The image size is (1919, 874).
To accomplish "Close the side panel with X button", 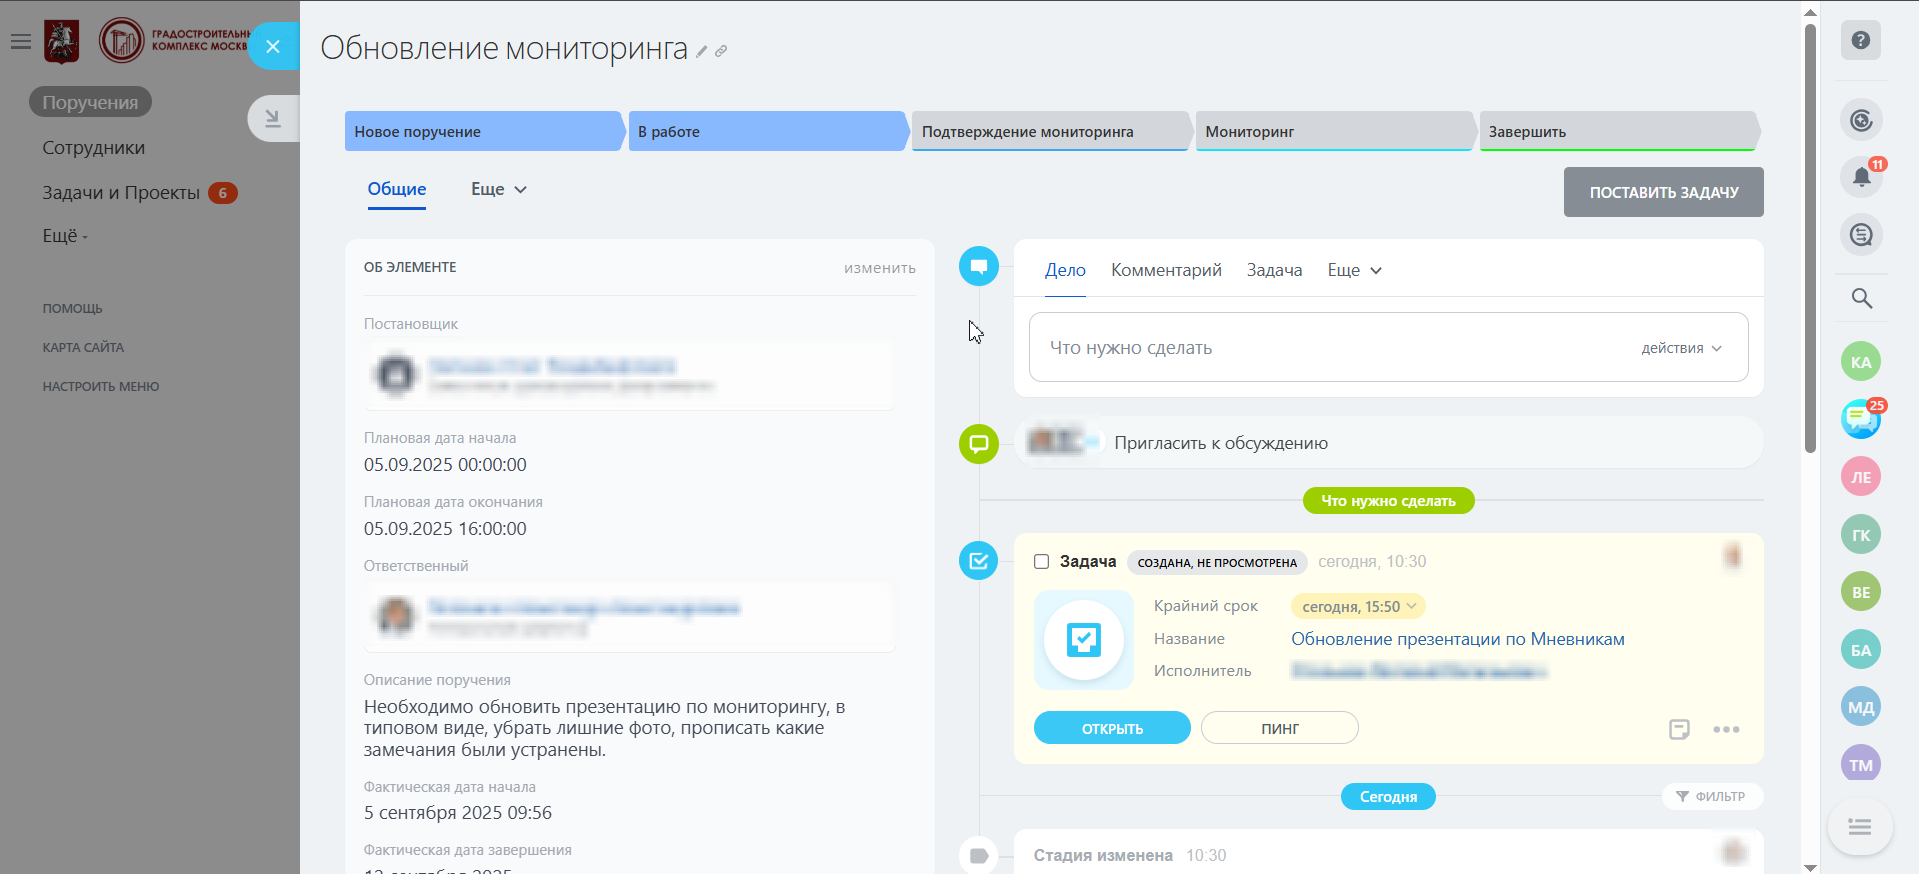I will [x=273, y=46].
